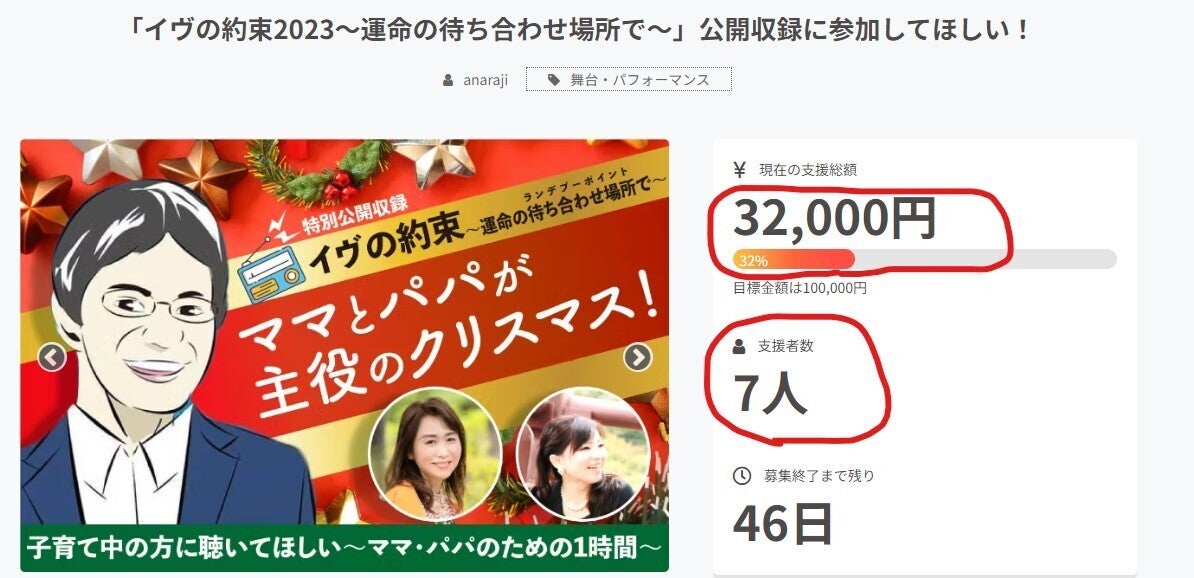Click the clock icon beside 募集終了まで残り
Viewport: 1194px width, 578px height.
point(742,476)
